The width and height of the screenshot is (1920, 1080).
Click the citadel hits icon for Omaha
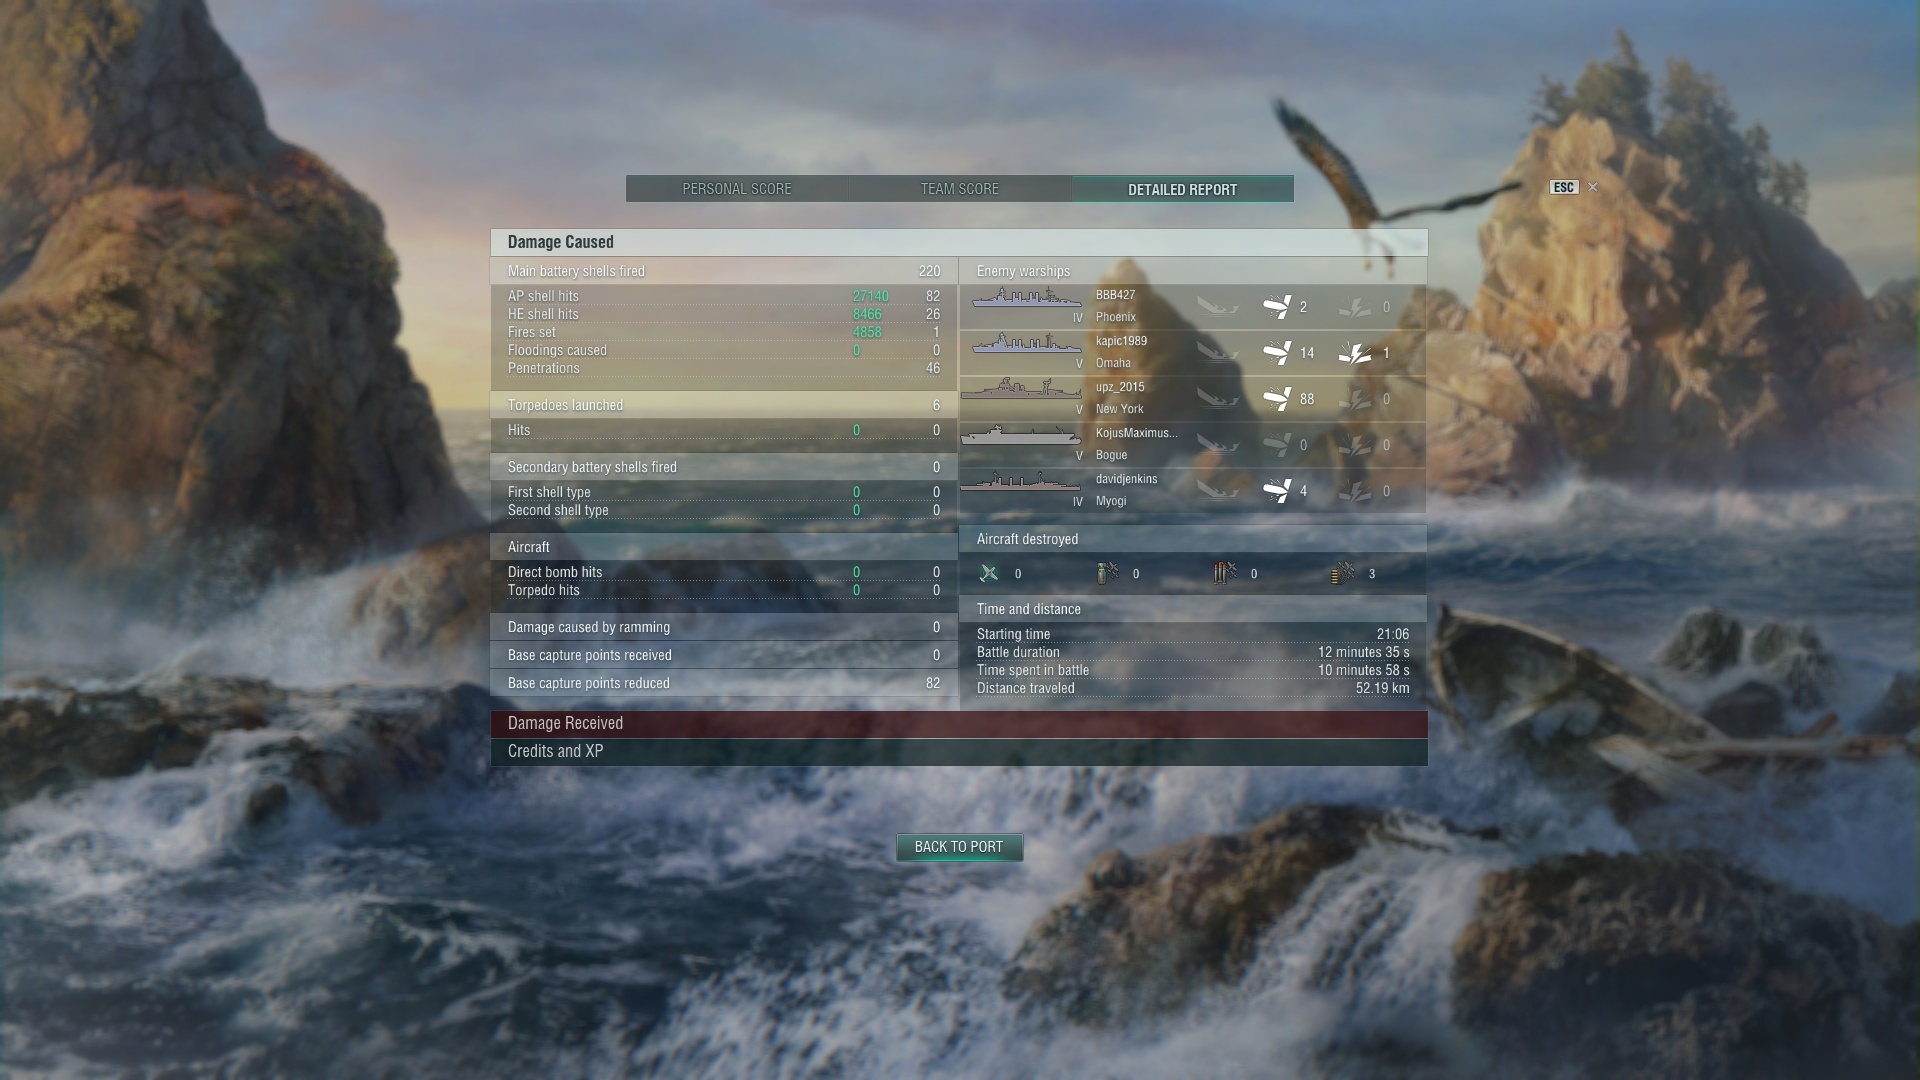tap(1355, 353)
